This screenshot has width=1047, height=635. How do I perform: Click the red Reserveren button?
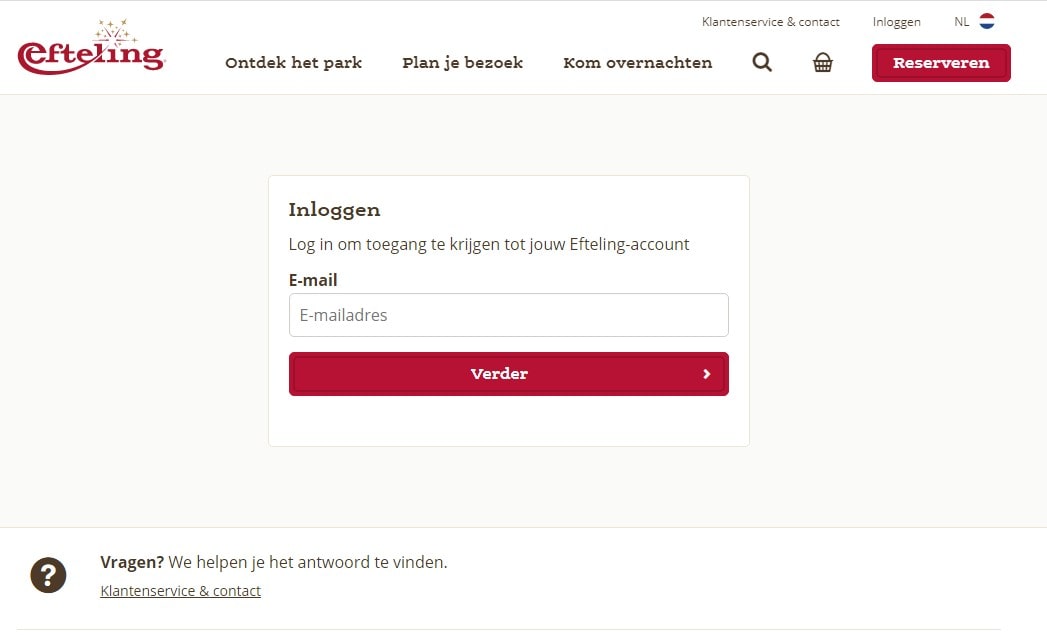click(x=941, y=63)
